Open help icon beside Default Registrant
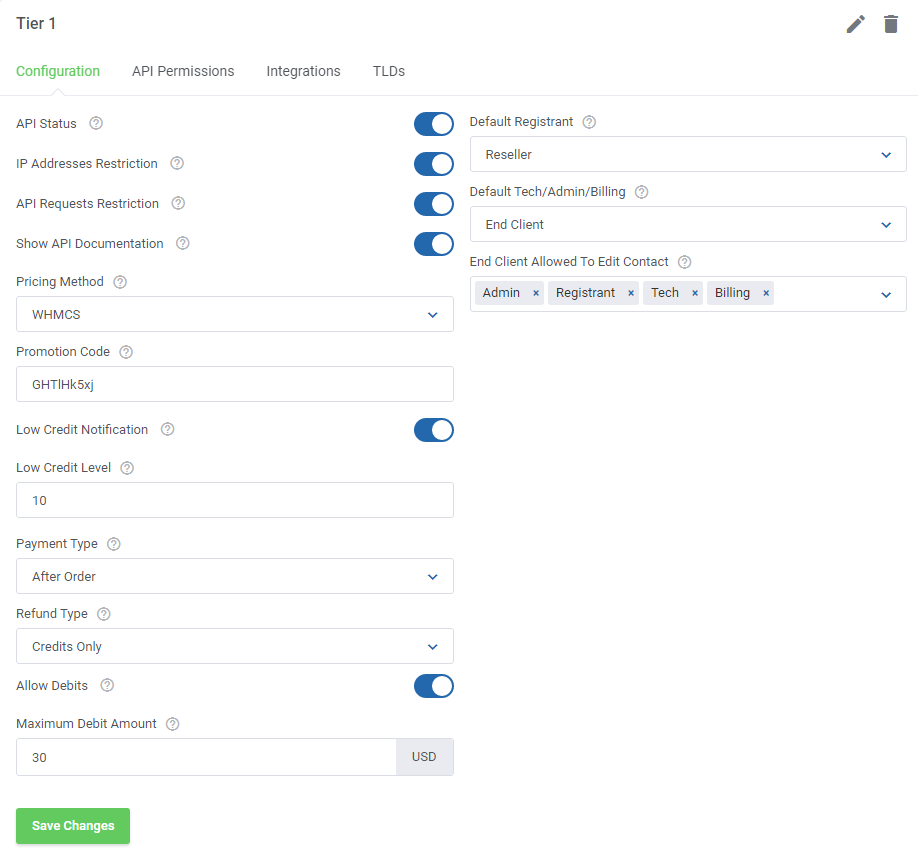This screenshot has height=858, width=918. 589,122
